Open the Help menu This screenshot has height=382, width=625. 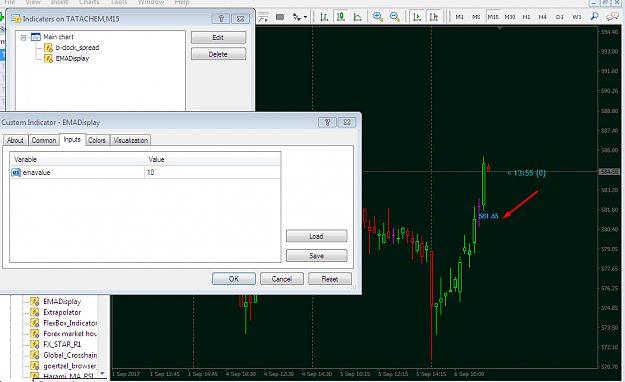pyautogui.click(x=182, y=2)
